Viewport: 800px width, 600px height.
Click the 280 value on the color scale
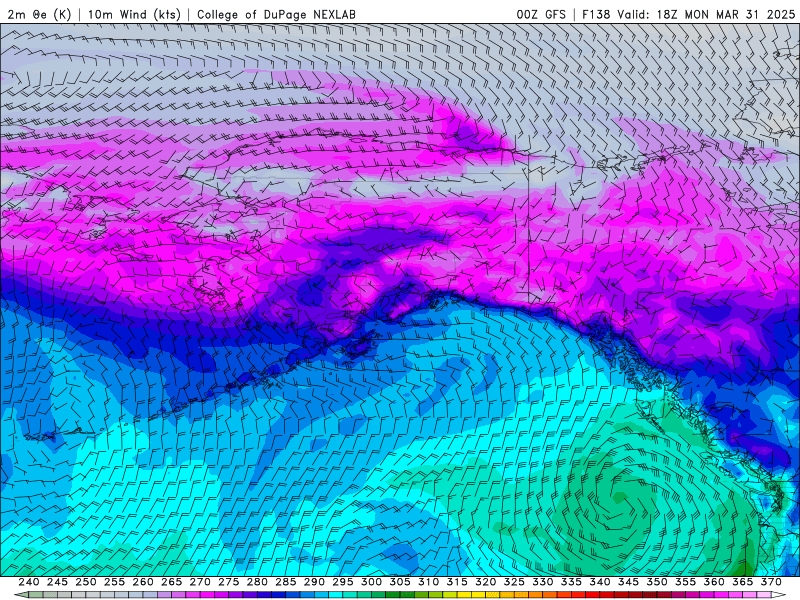(257, 582)
